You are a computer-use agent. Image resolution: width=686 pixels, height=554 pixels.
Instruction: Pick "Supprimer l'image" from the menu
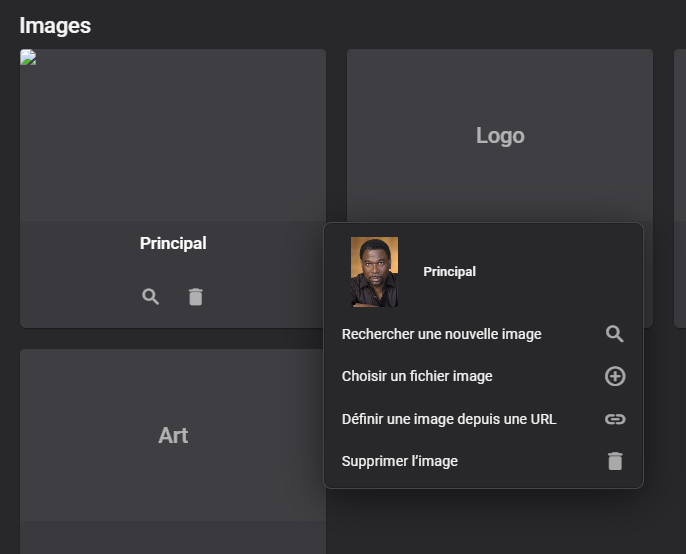point(400,461)
